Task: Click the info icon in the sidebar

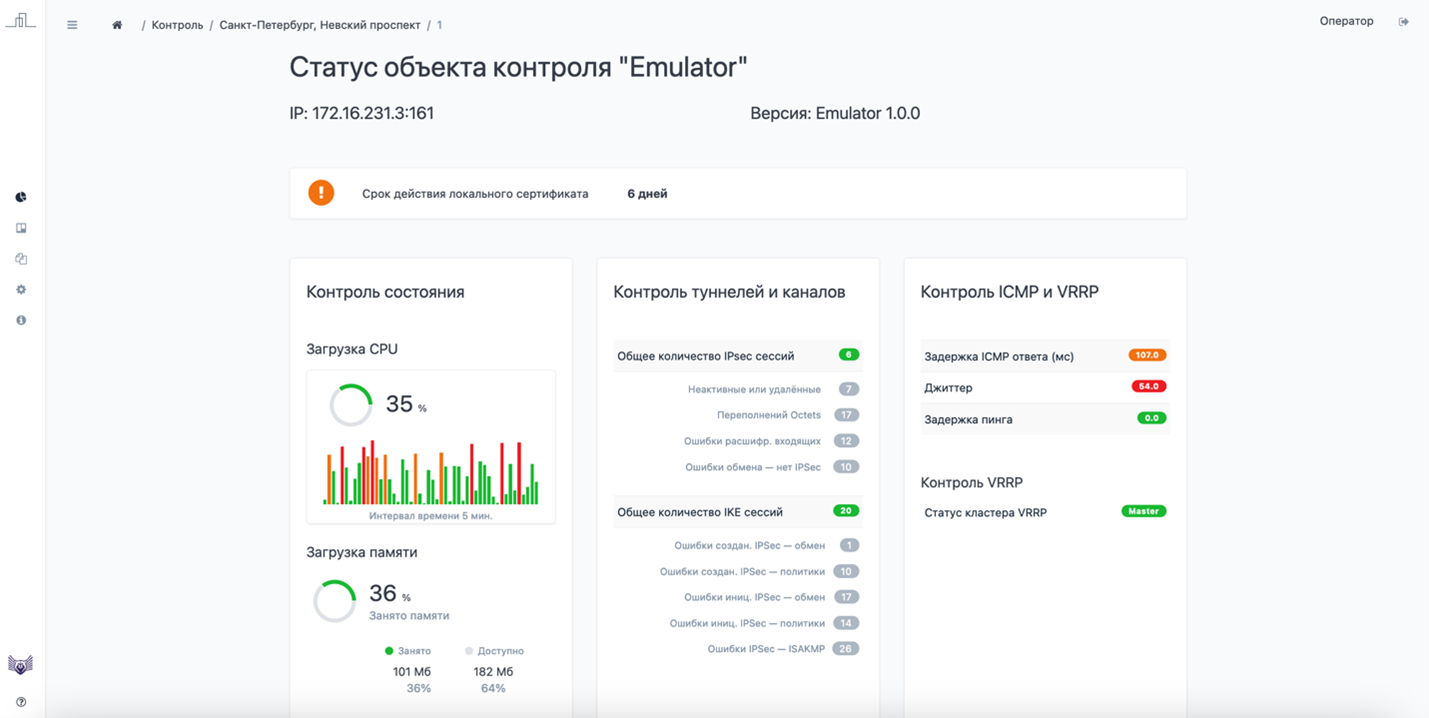Action: [x=20, y=319]
